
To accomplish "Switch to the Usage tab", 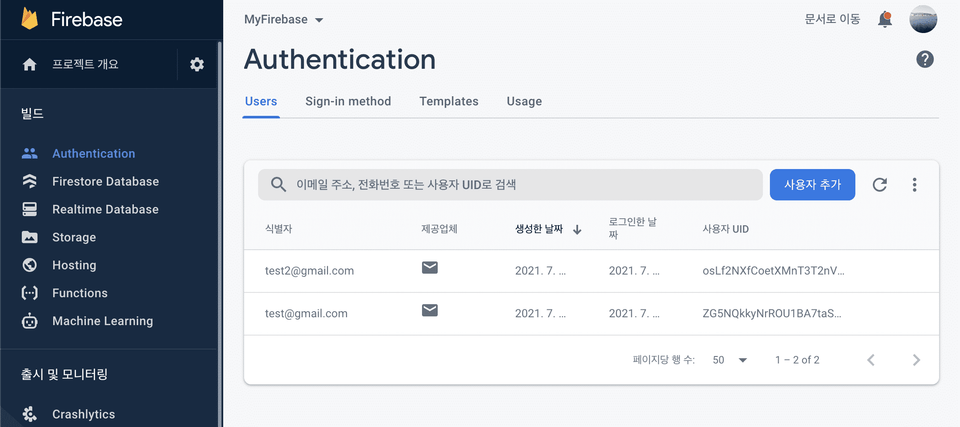I will click(x=524, y=101).
